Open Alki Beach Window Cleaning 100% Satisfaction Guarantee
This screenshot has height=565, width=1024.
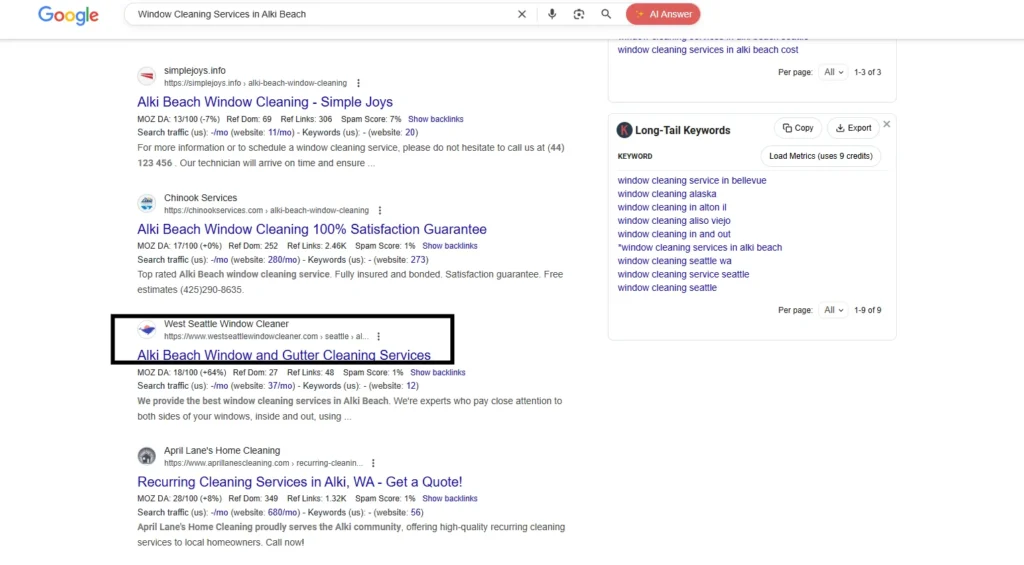click(312, 229)
